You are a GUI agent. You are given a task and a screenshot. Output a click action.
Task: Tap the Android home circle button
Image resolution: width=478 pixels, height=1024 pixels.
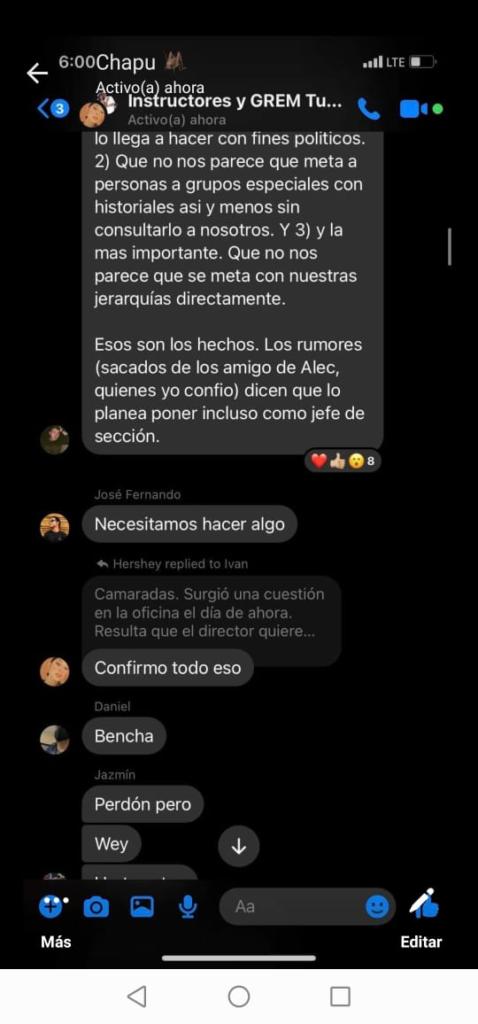239,997
